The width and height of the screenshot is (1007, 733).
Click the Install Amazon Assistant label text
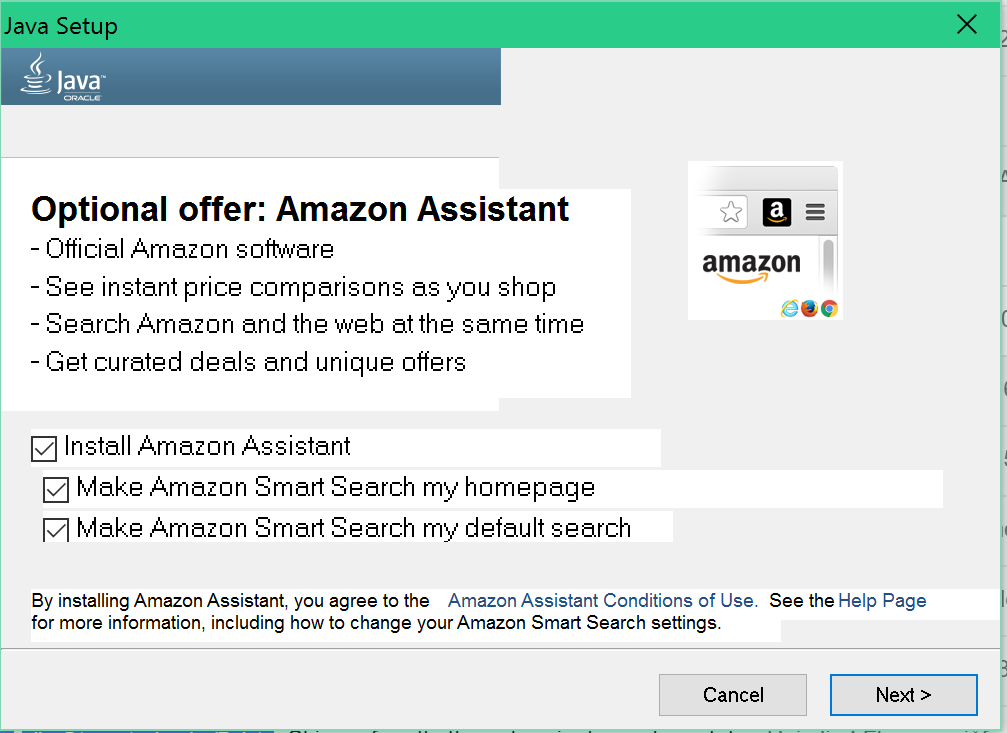[207, 446]
